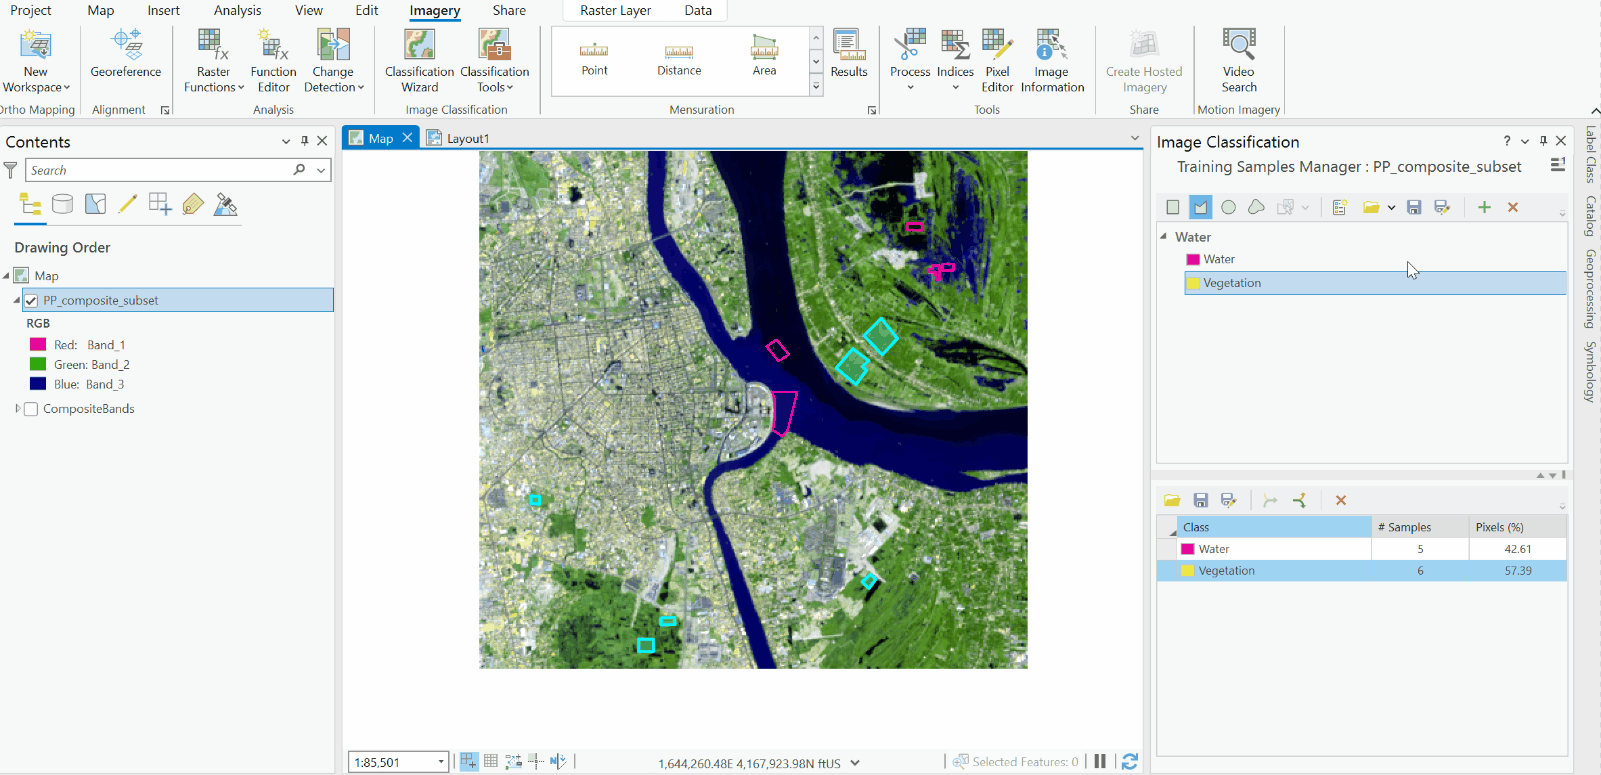The height and width of the screenshot is (775, 1601).
Task: Switch to the Raster Layer tab
Action: (615, 10)
